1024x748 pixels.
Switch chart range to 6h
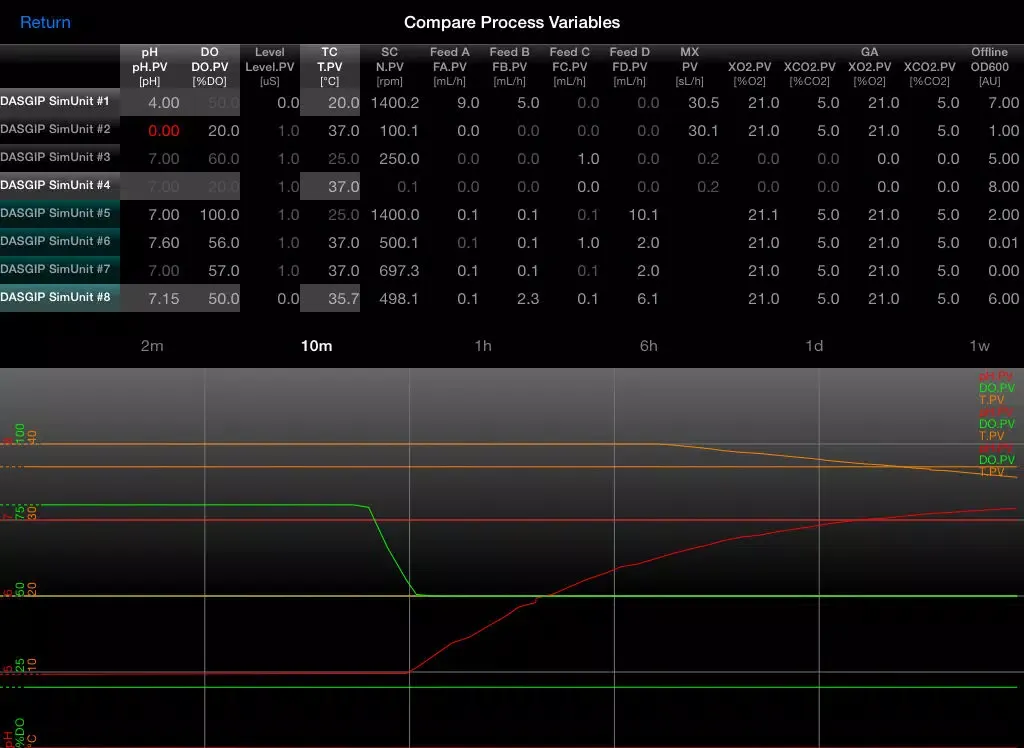click(x=648, y=346)
